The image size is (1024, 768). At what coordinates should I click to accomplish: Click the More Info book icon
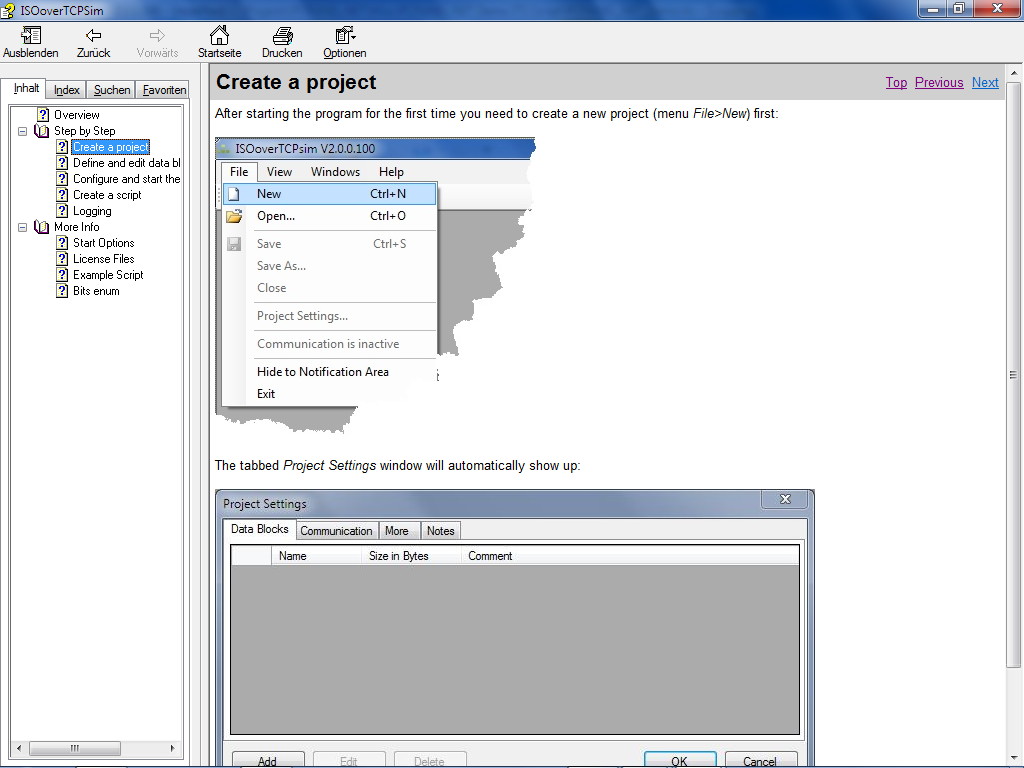(42, 227)
